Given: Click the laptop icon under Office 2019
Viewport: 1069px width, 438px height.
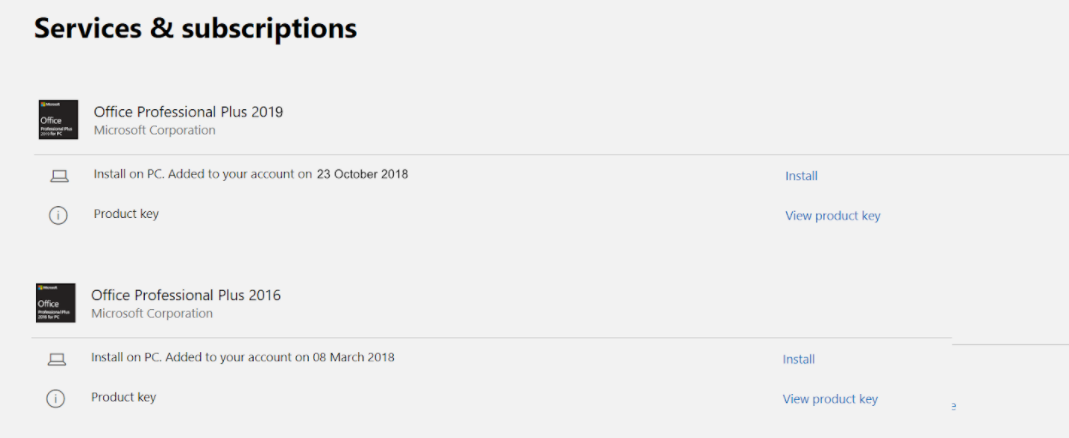Looking at the screenshot, I should [x=59, y=176].
